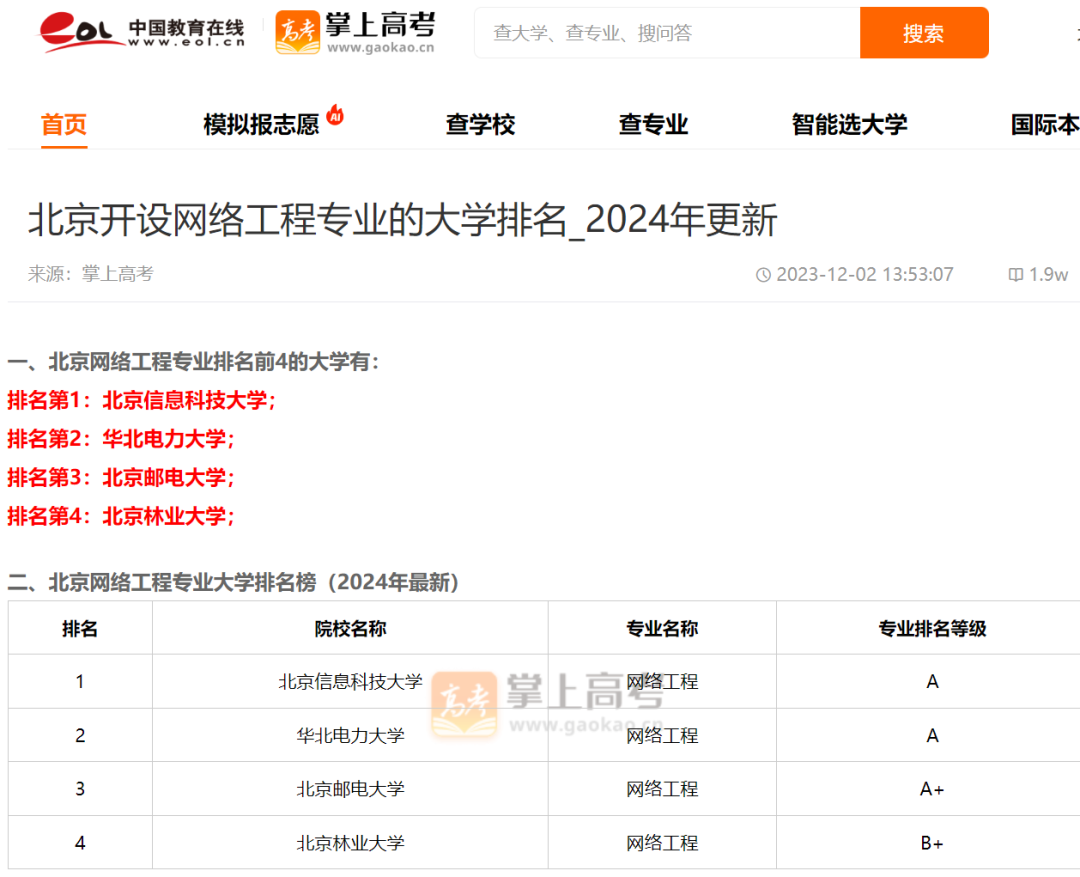
Task: Go to 查学校 navigation item
Action: 480,125
